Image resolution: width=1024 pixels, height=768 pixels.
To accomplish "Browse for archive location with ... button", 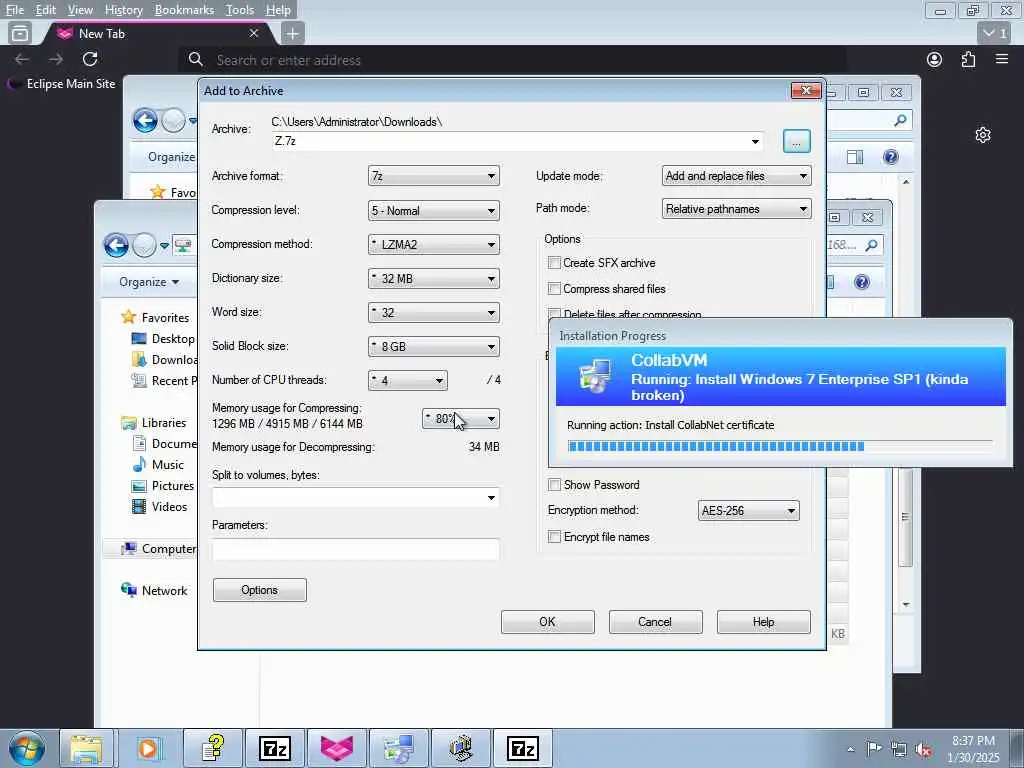I will pyautogui.click(x=796, y=141).
